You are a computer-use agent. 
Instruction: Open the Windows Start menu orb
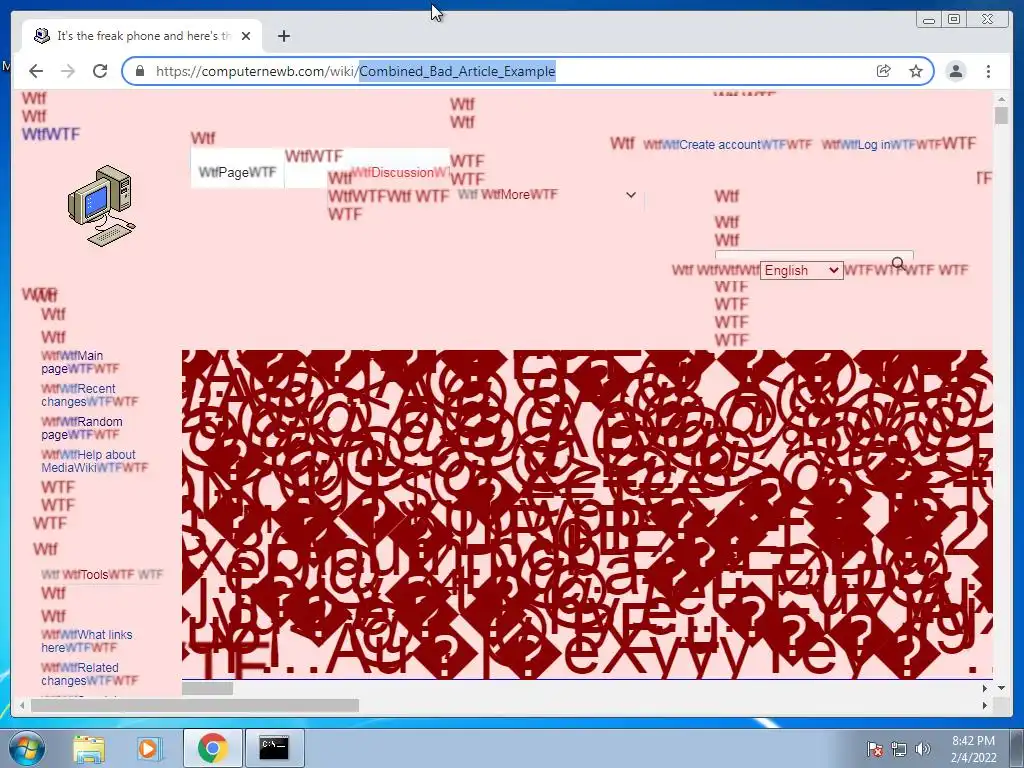pos(26,748)
